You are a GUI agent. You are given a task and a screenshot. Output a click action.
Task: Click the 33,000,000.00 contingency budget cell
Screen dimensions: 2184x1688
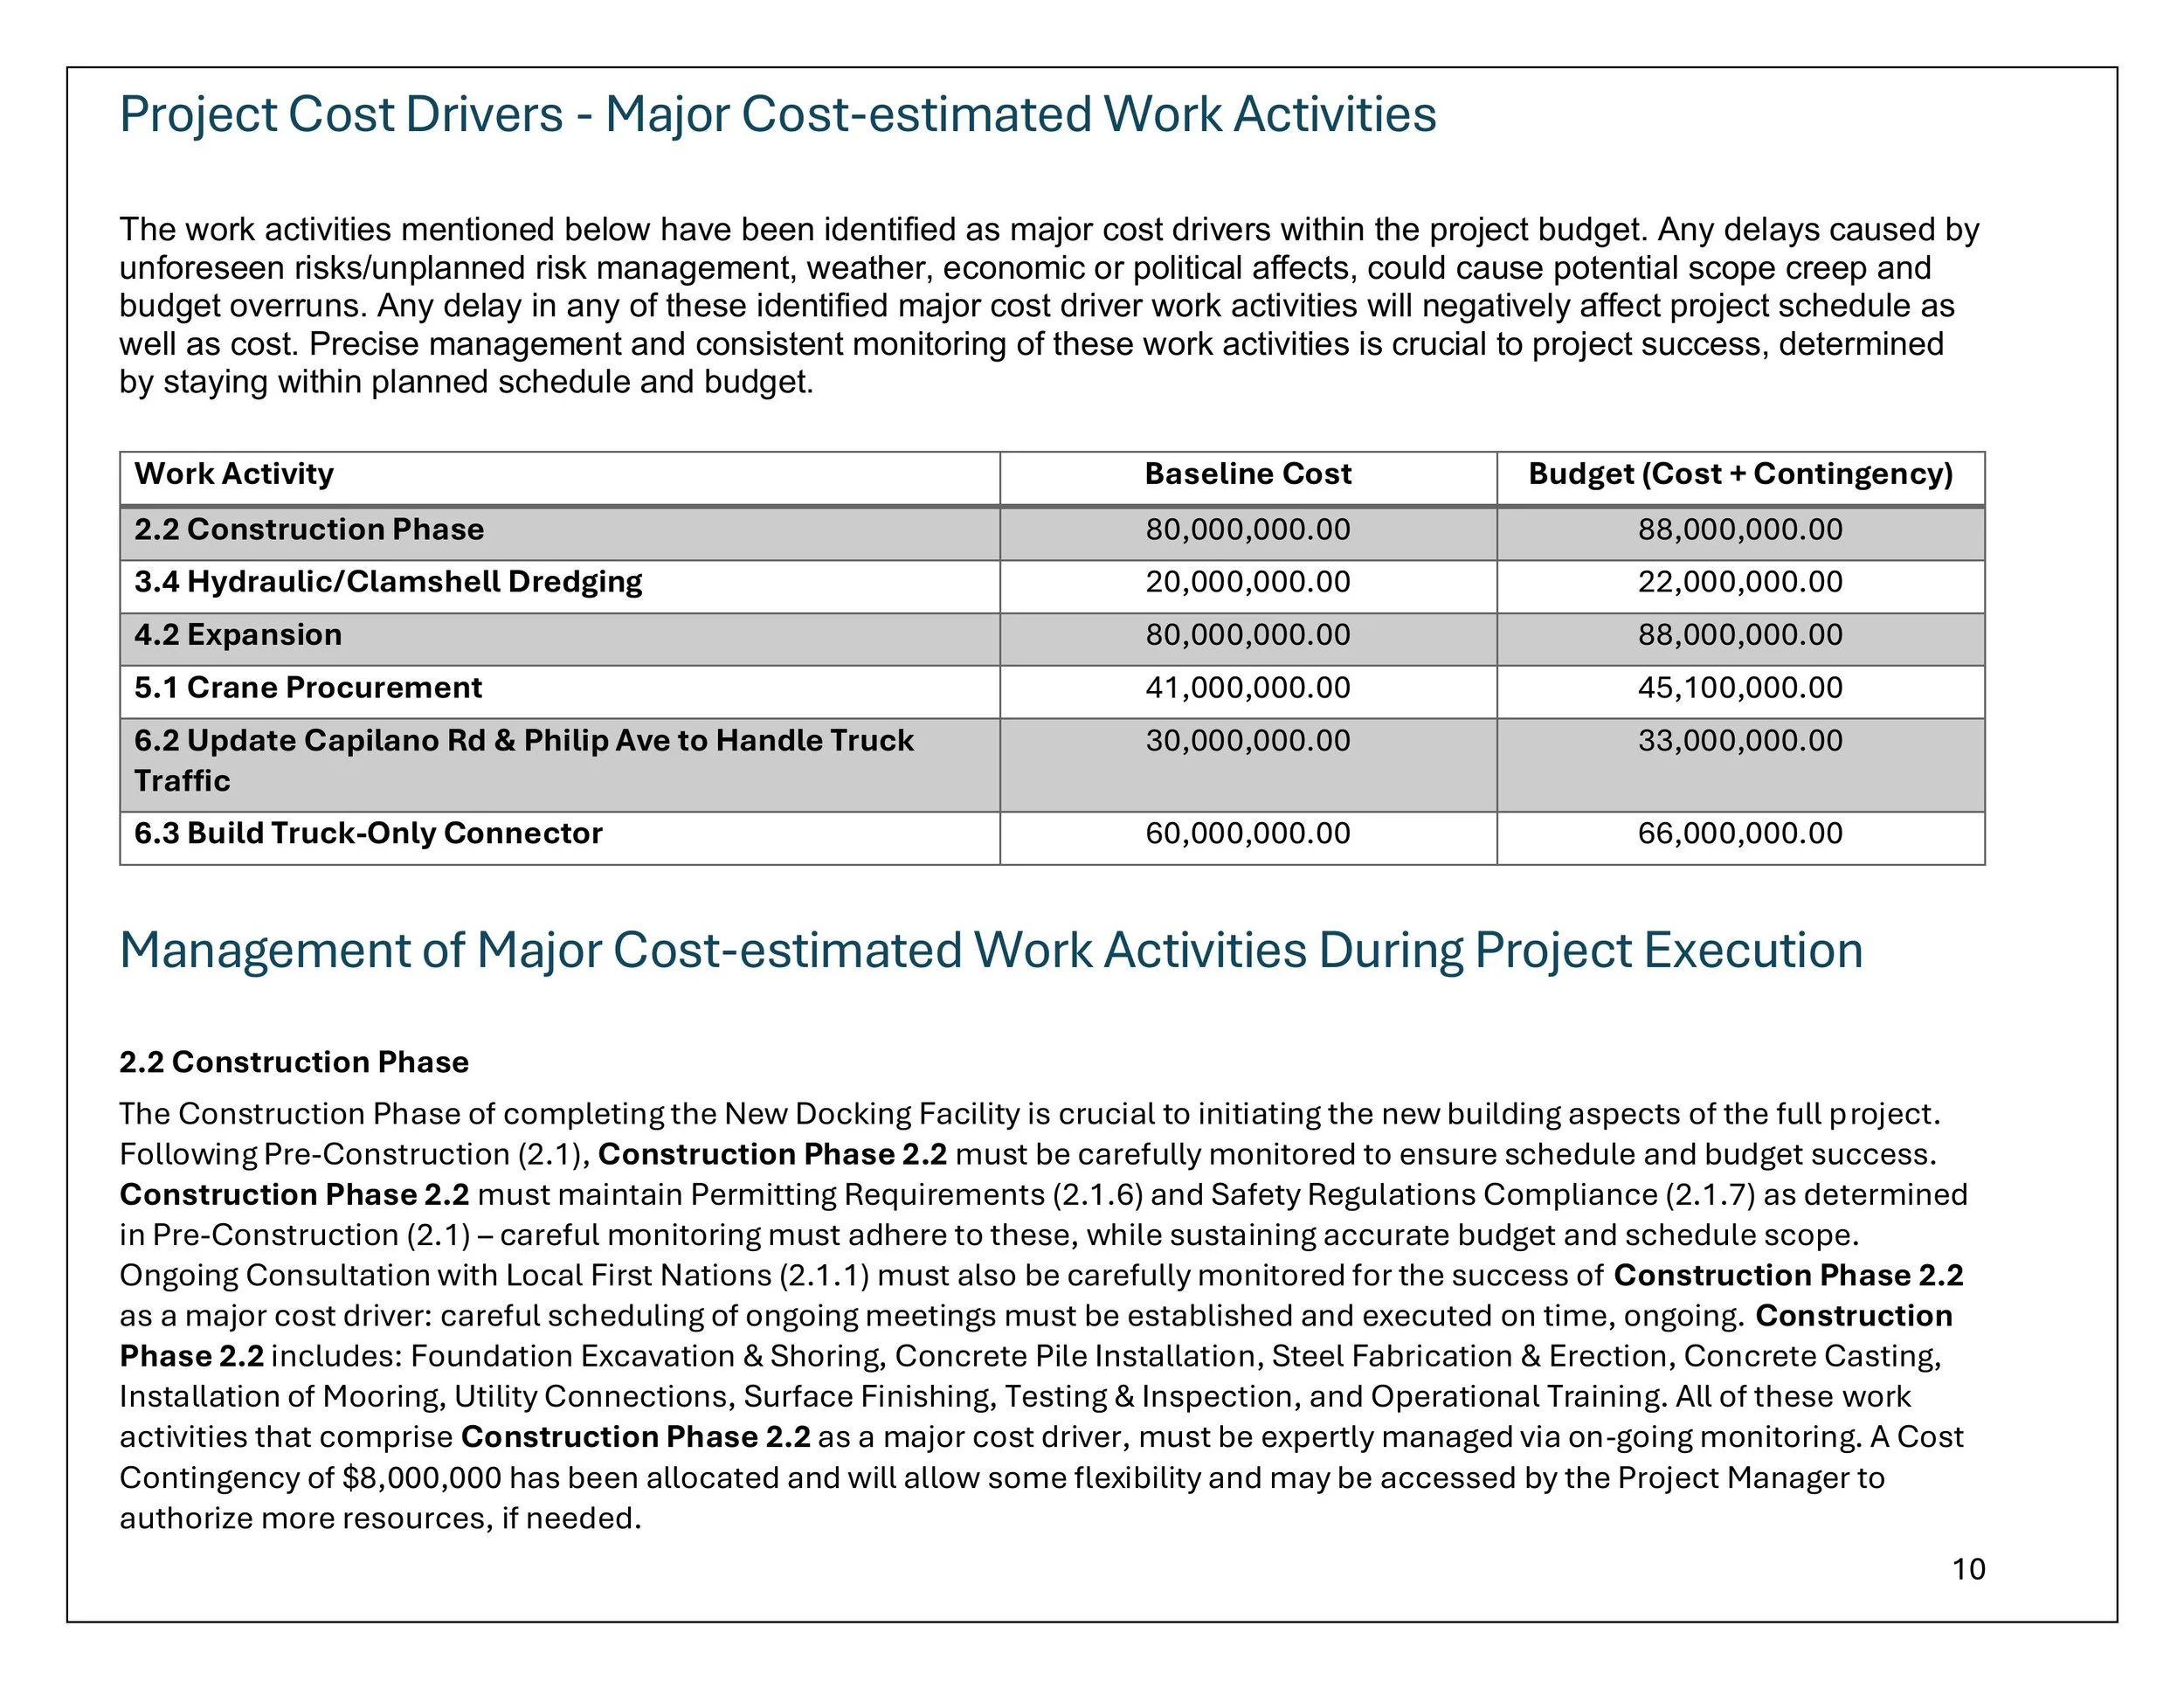coord(1740,740)
